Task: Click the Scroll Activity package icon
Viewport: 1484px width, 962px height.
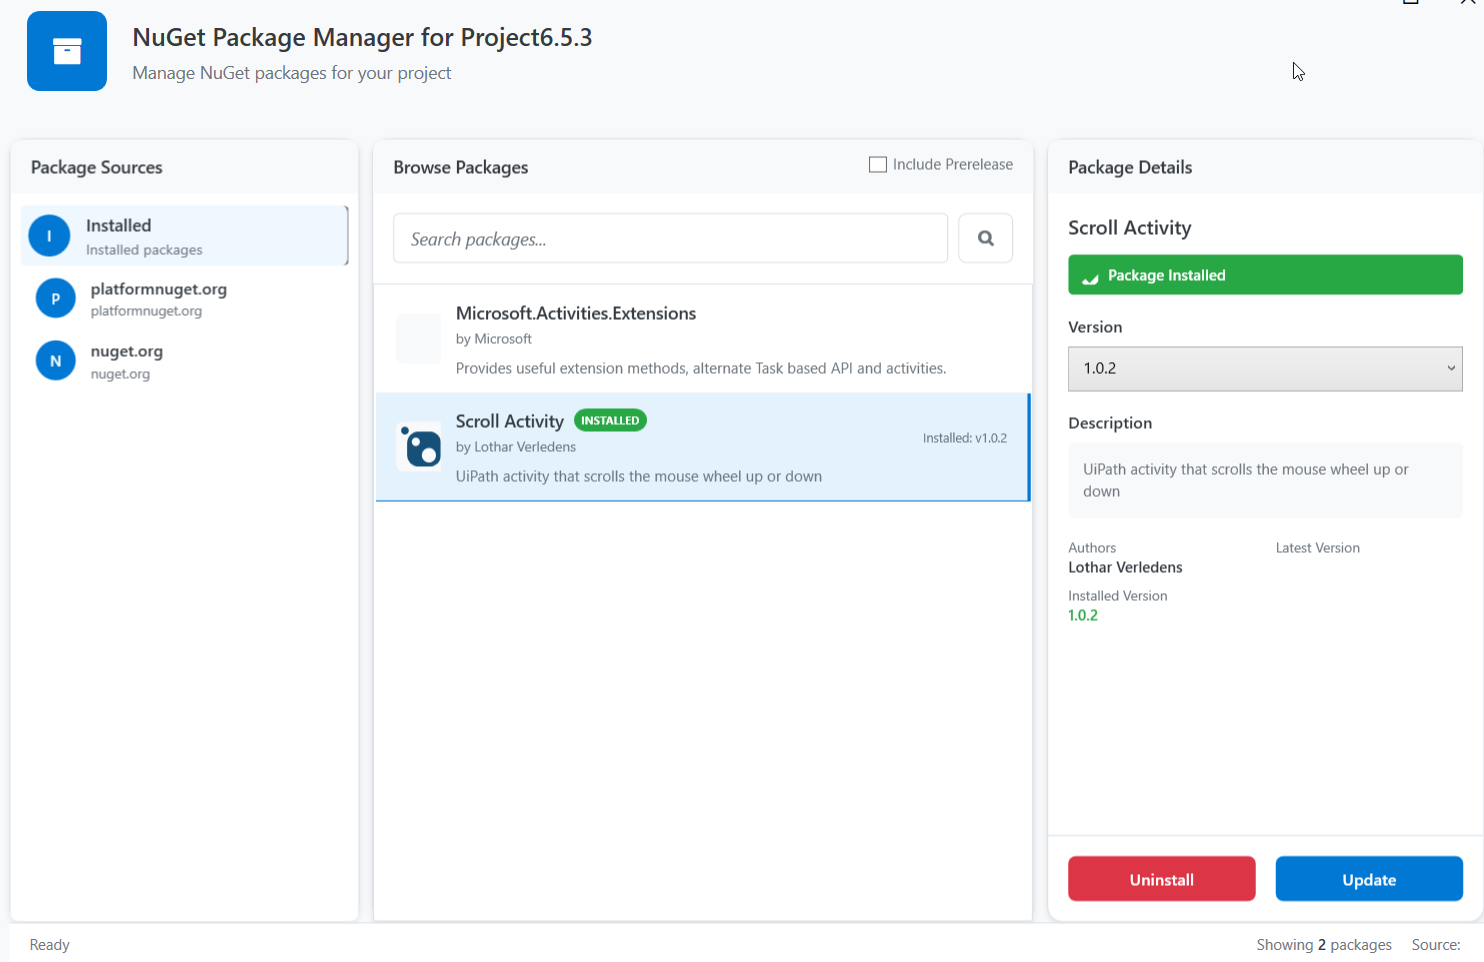Action: [x=419, y=446]
